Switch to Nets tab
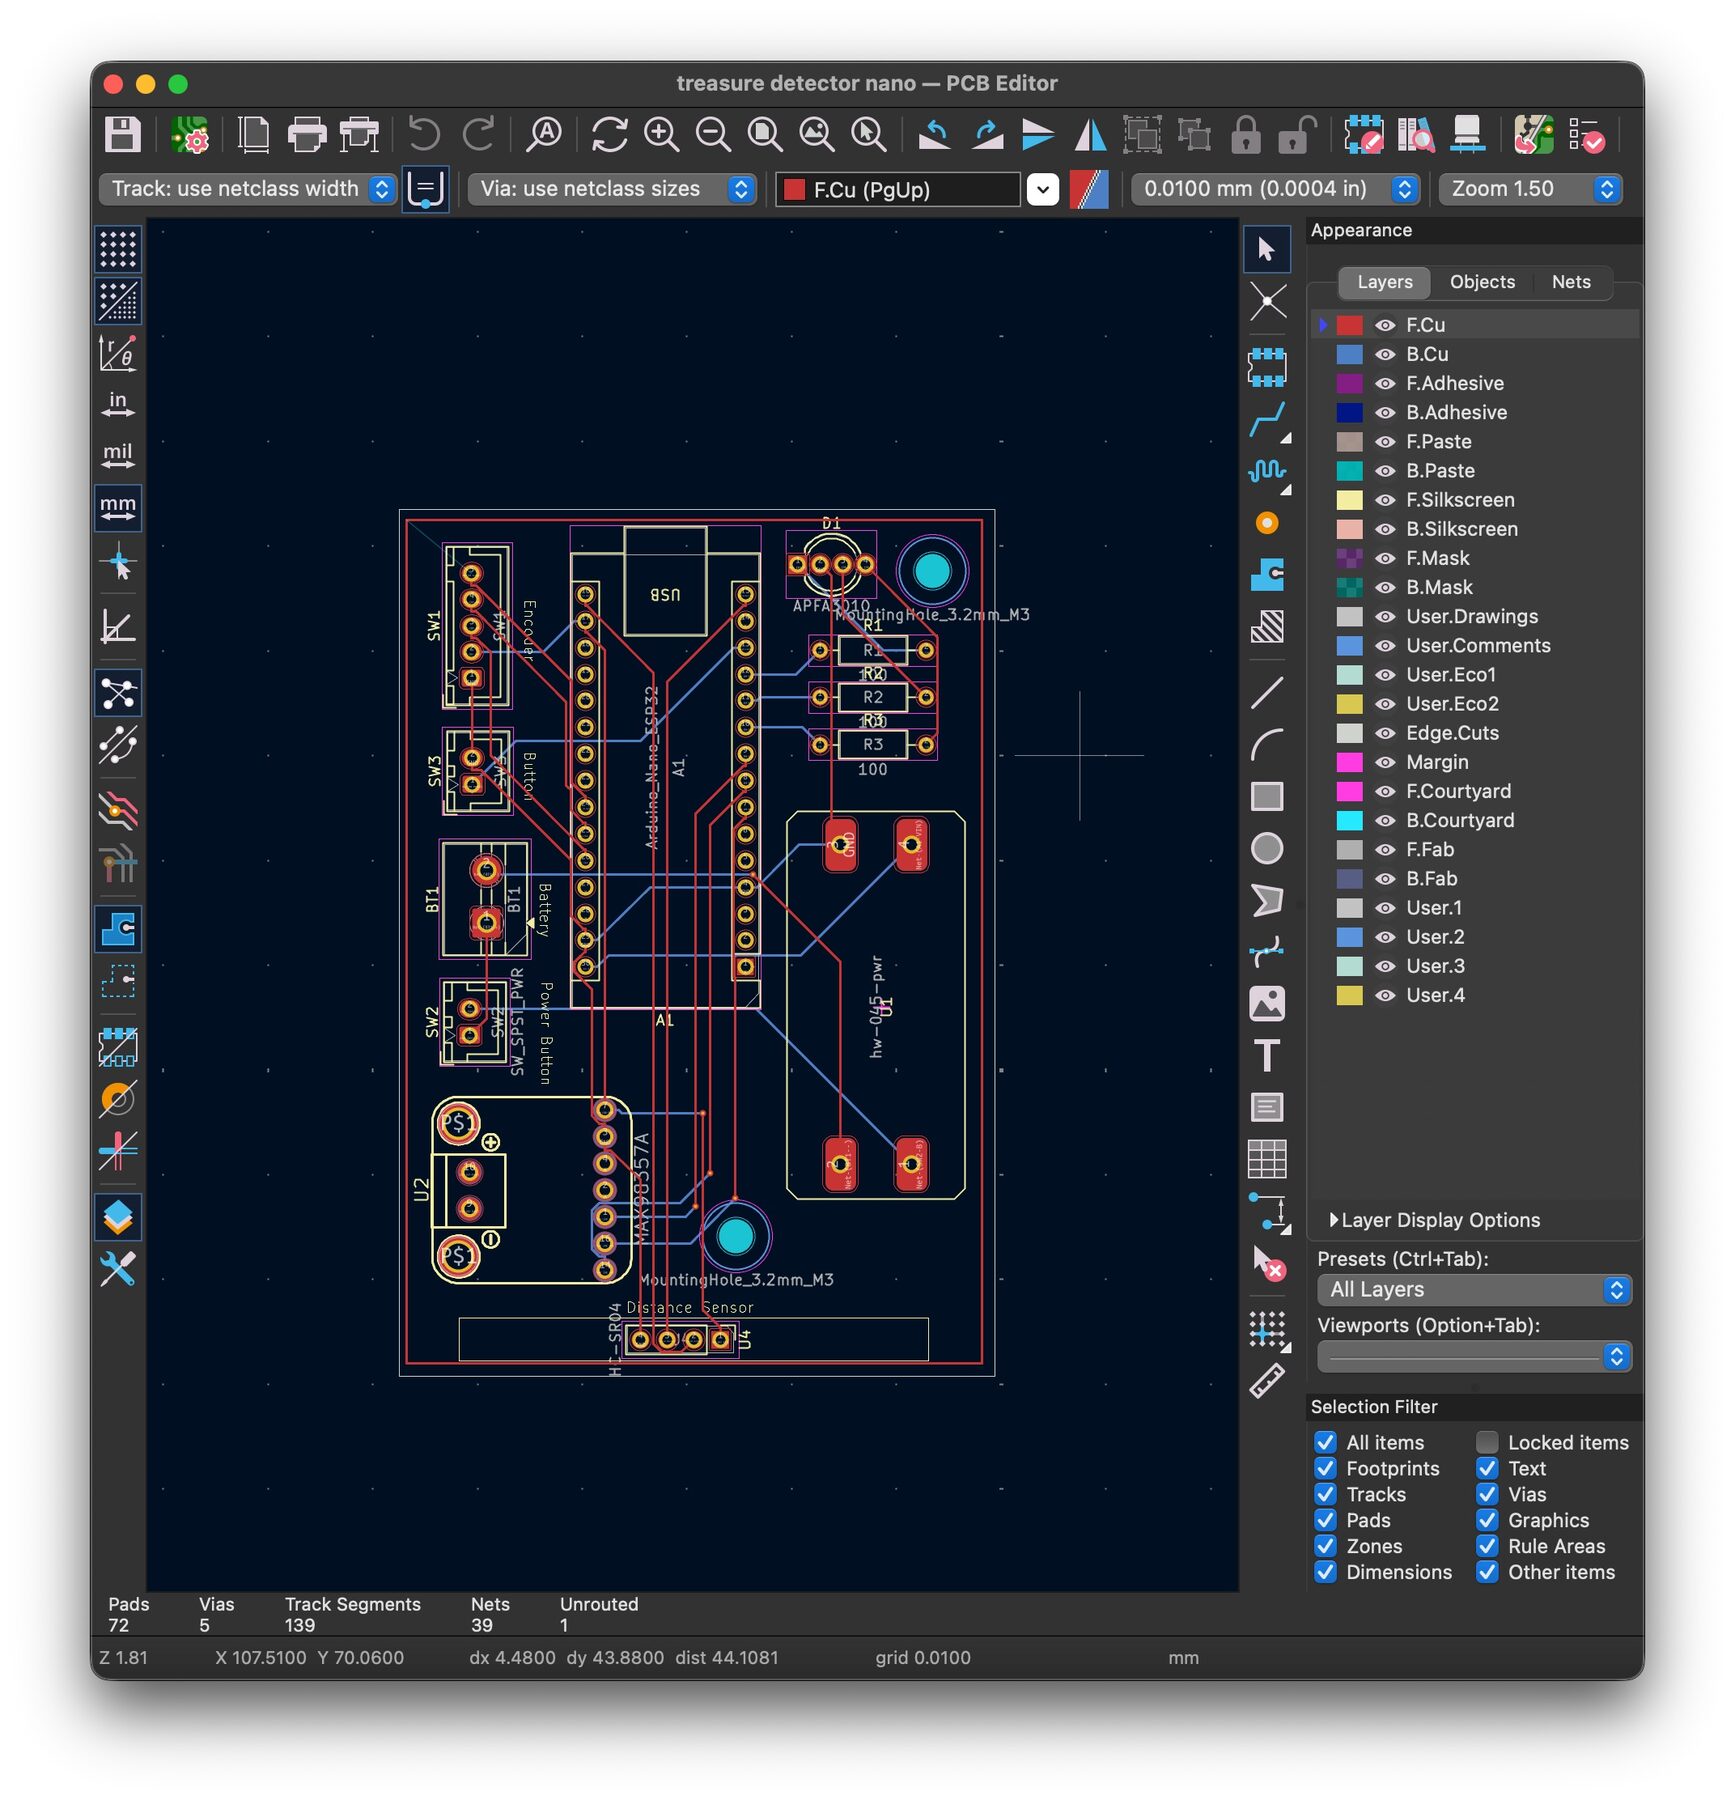Screen dimensions: 1735x1800 pyautogui.click(x=1571, y=282)
